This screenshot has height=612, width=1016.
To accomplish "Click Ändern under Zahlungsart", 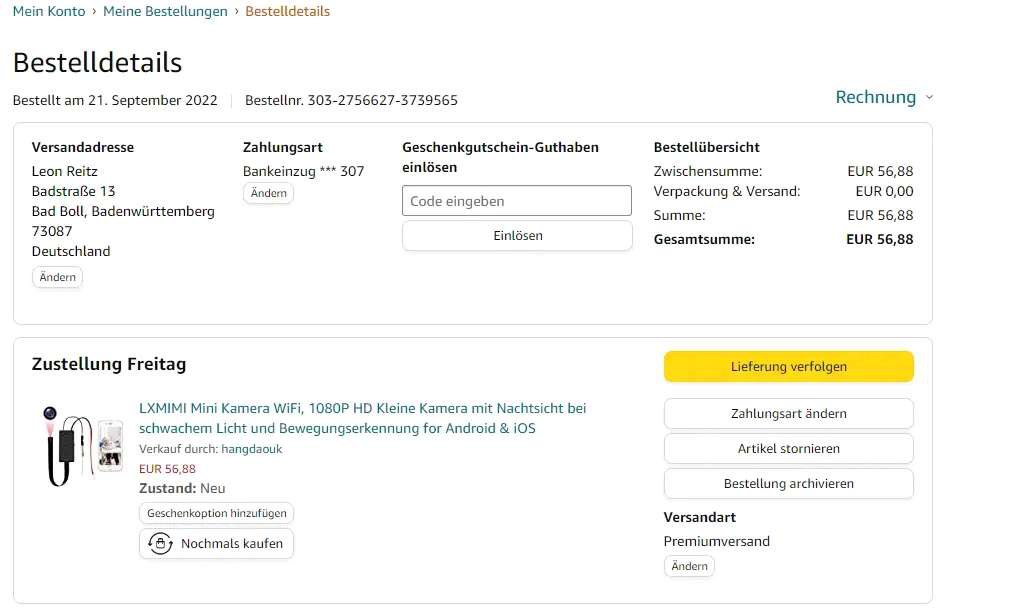I will click(268, 193).
